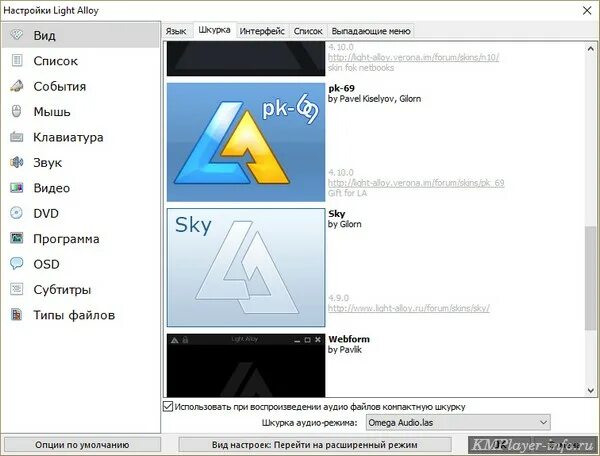Toggle compact skin for audio files checkbox
Screen dimensions: 600x456
click(168, 406)
